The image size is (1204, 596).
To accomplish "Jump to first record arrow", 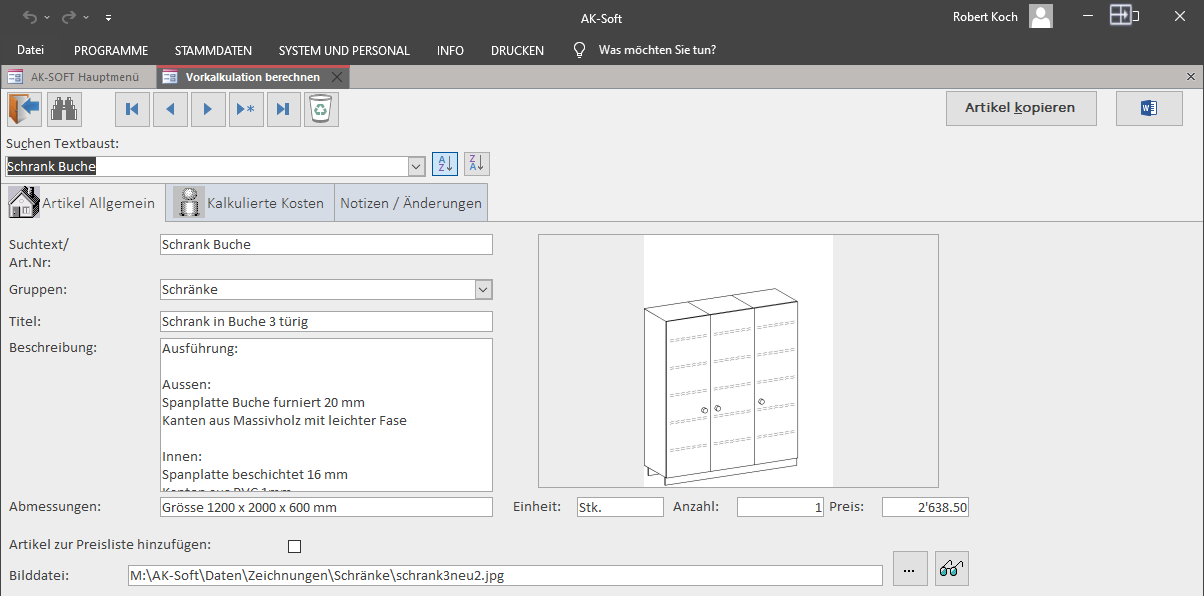I will 132,109.
